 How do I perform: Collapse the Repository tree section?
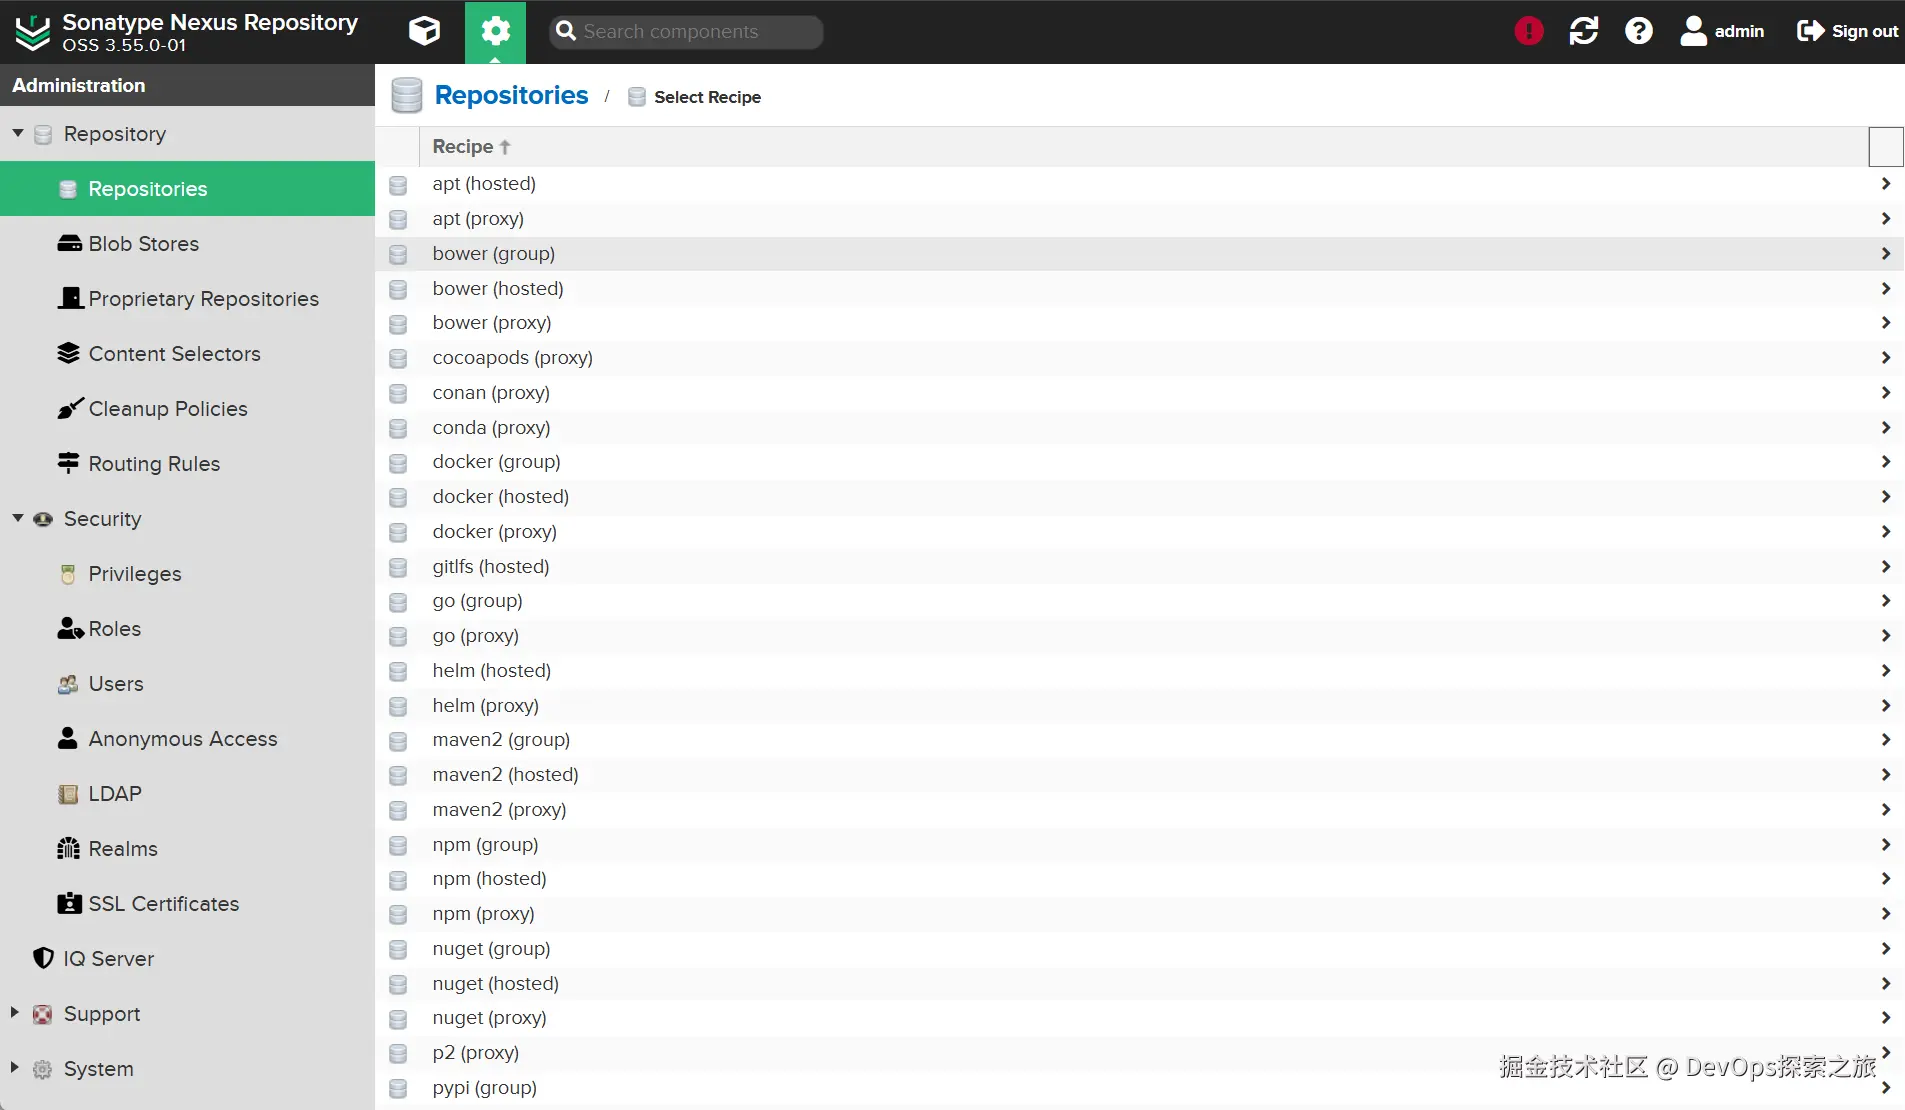[x=18, y=133]
